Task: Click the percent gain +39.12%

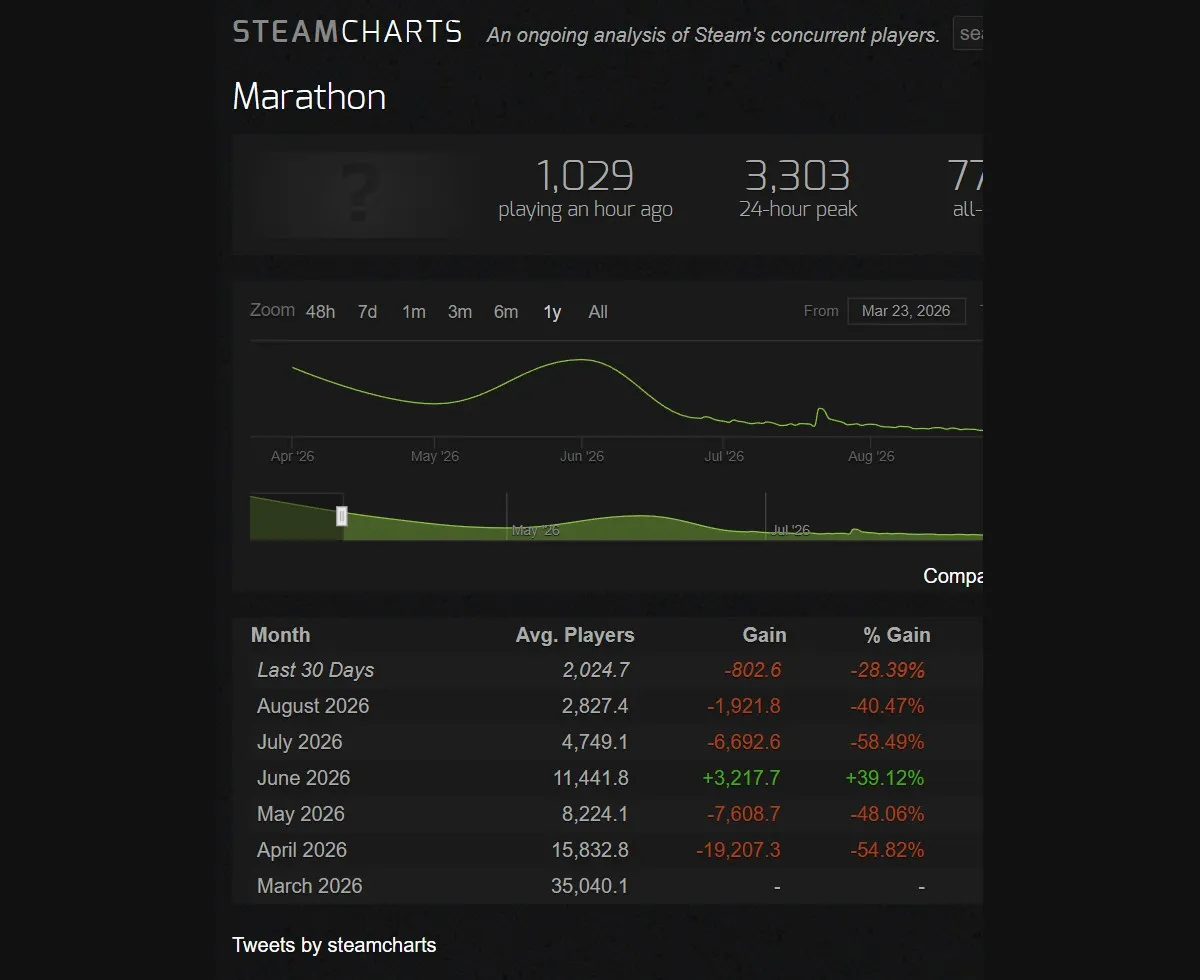Action: coord(885,778)
